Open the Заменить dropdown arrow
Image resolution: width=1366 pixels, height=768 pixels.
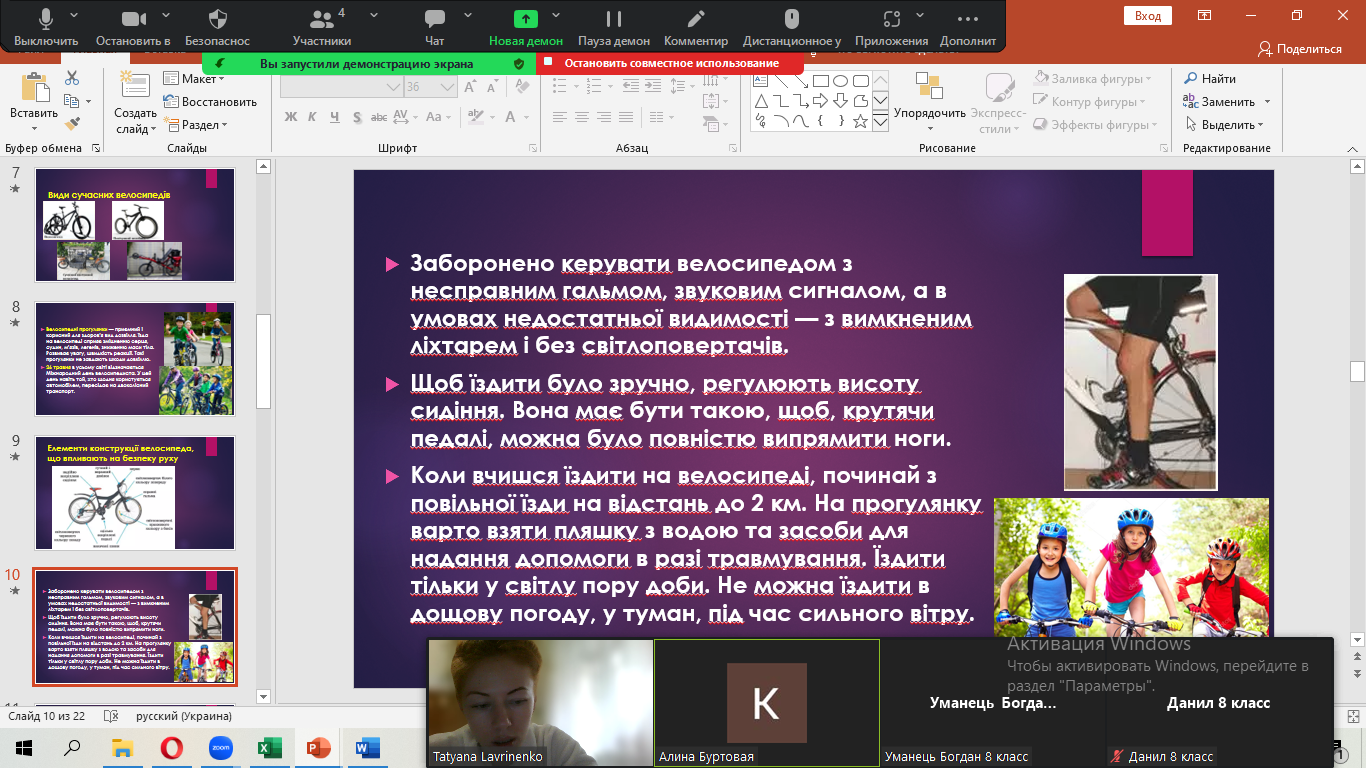coord(1267,102)
